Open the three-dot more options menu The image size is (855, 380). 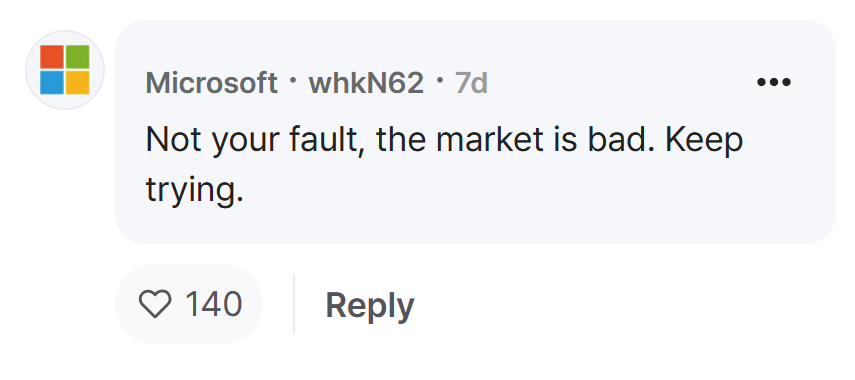pyautogui.click(x=773, y=82)
